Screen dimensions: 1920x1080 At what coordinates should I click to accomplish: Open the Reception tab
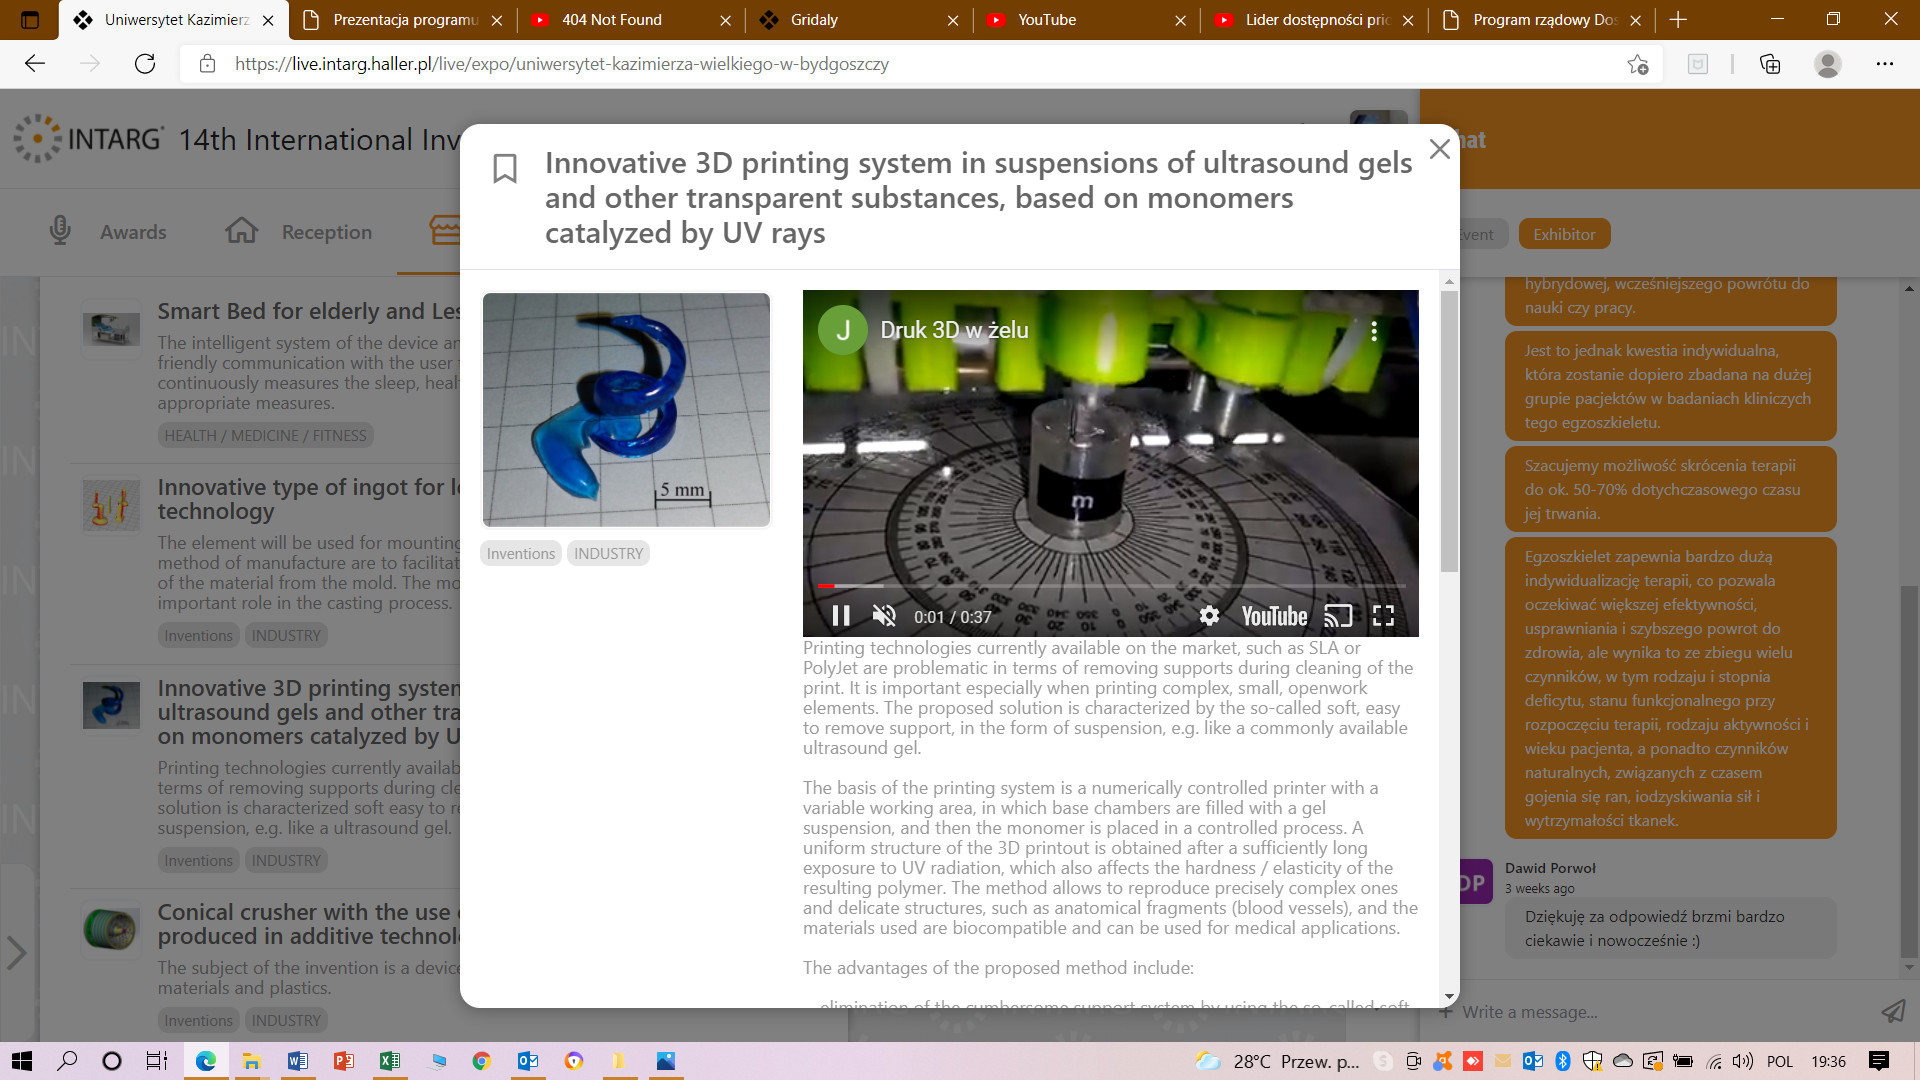pyautogui.click(x=298, y=232)
